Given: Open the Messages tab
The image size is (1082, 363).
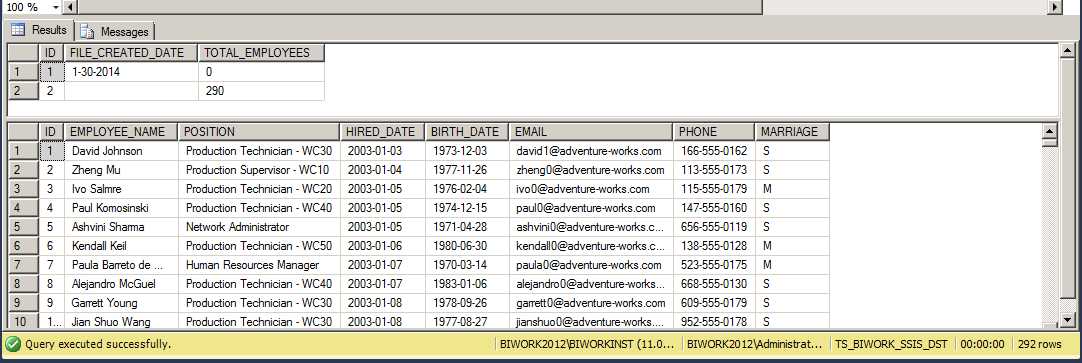Looking at the screenshot, I should point(115,31).
